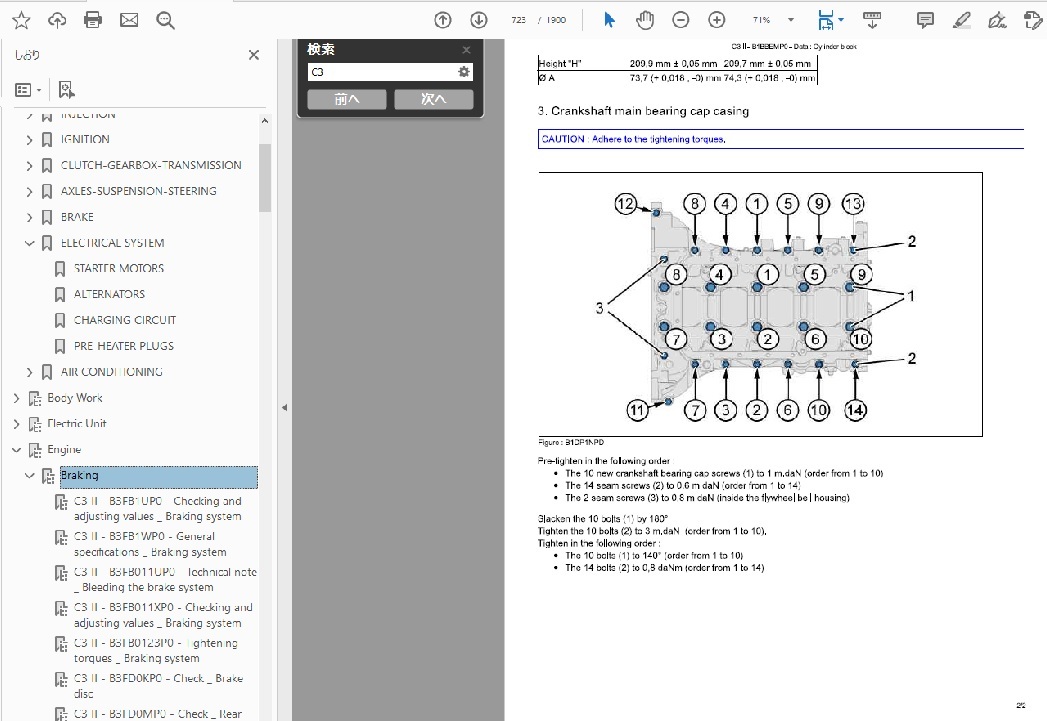Image resolution: width=1047 pixels, height=721 pixels.
Task: Expand the IGNITION bookmark
Action: (x=29, y=140)
